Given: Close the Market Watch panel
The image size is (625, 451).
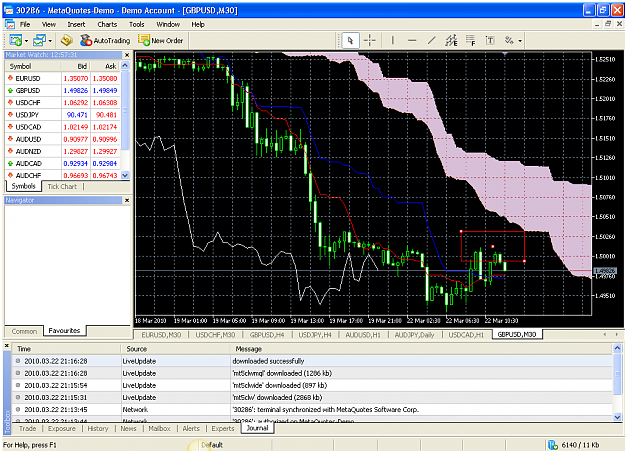Looking at the screenshot, I should [127, 55].
